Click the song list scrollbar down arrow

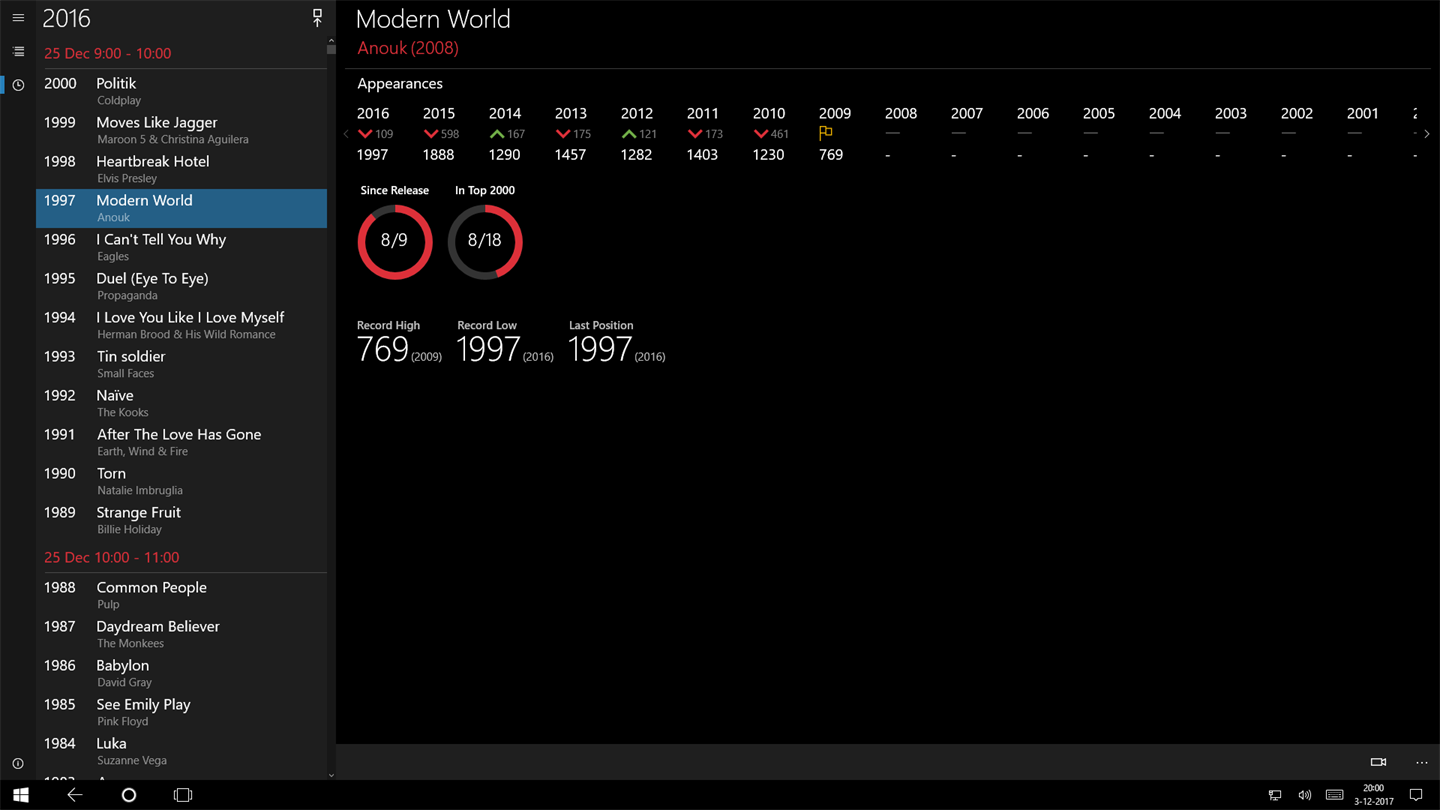331,775
